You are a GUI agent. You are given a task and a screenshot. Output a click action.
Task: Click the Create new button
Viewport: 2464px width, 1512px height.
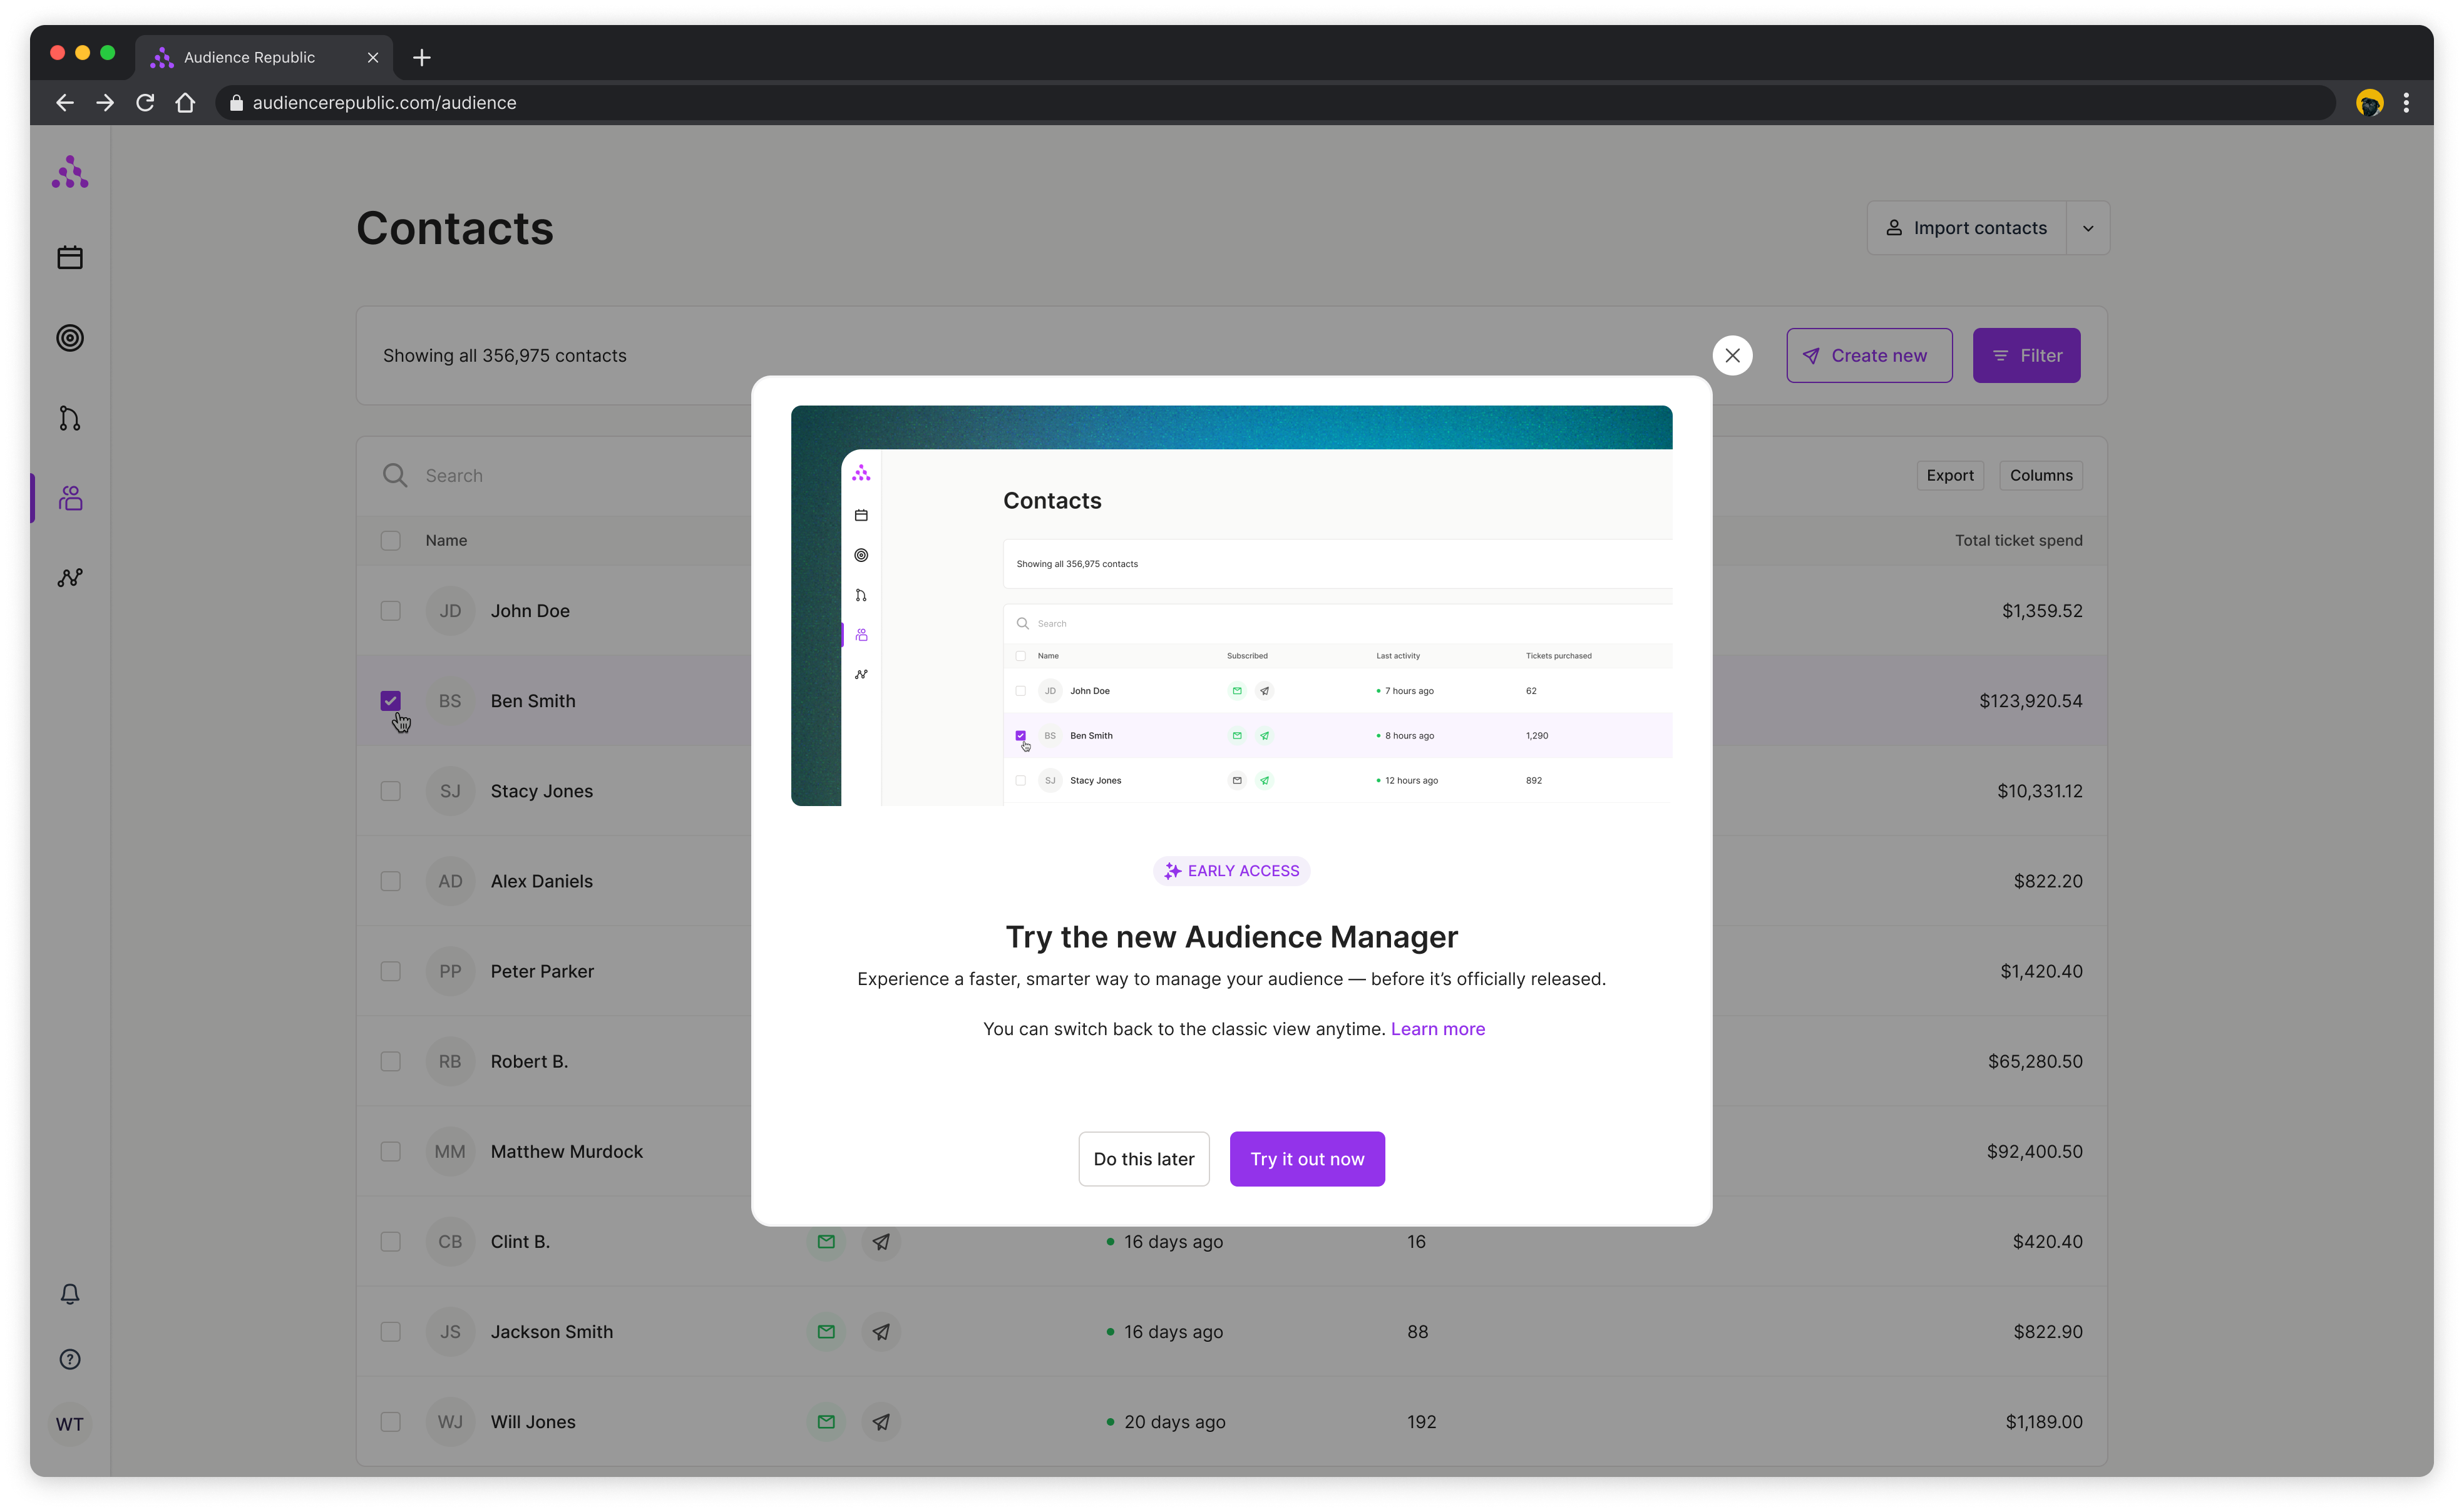point(1869,355)
